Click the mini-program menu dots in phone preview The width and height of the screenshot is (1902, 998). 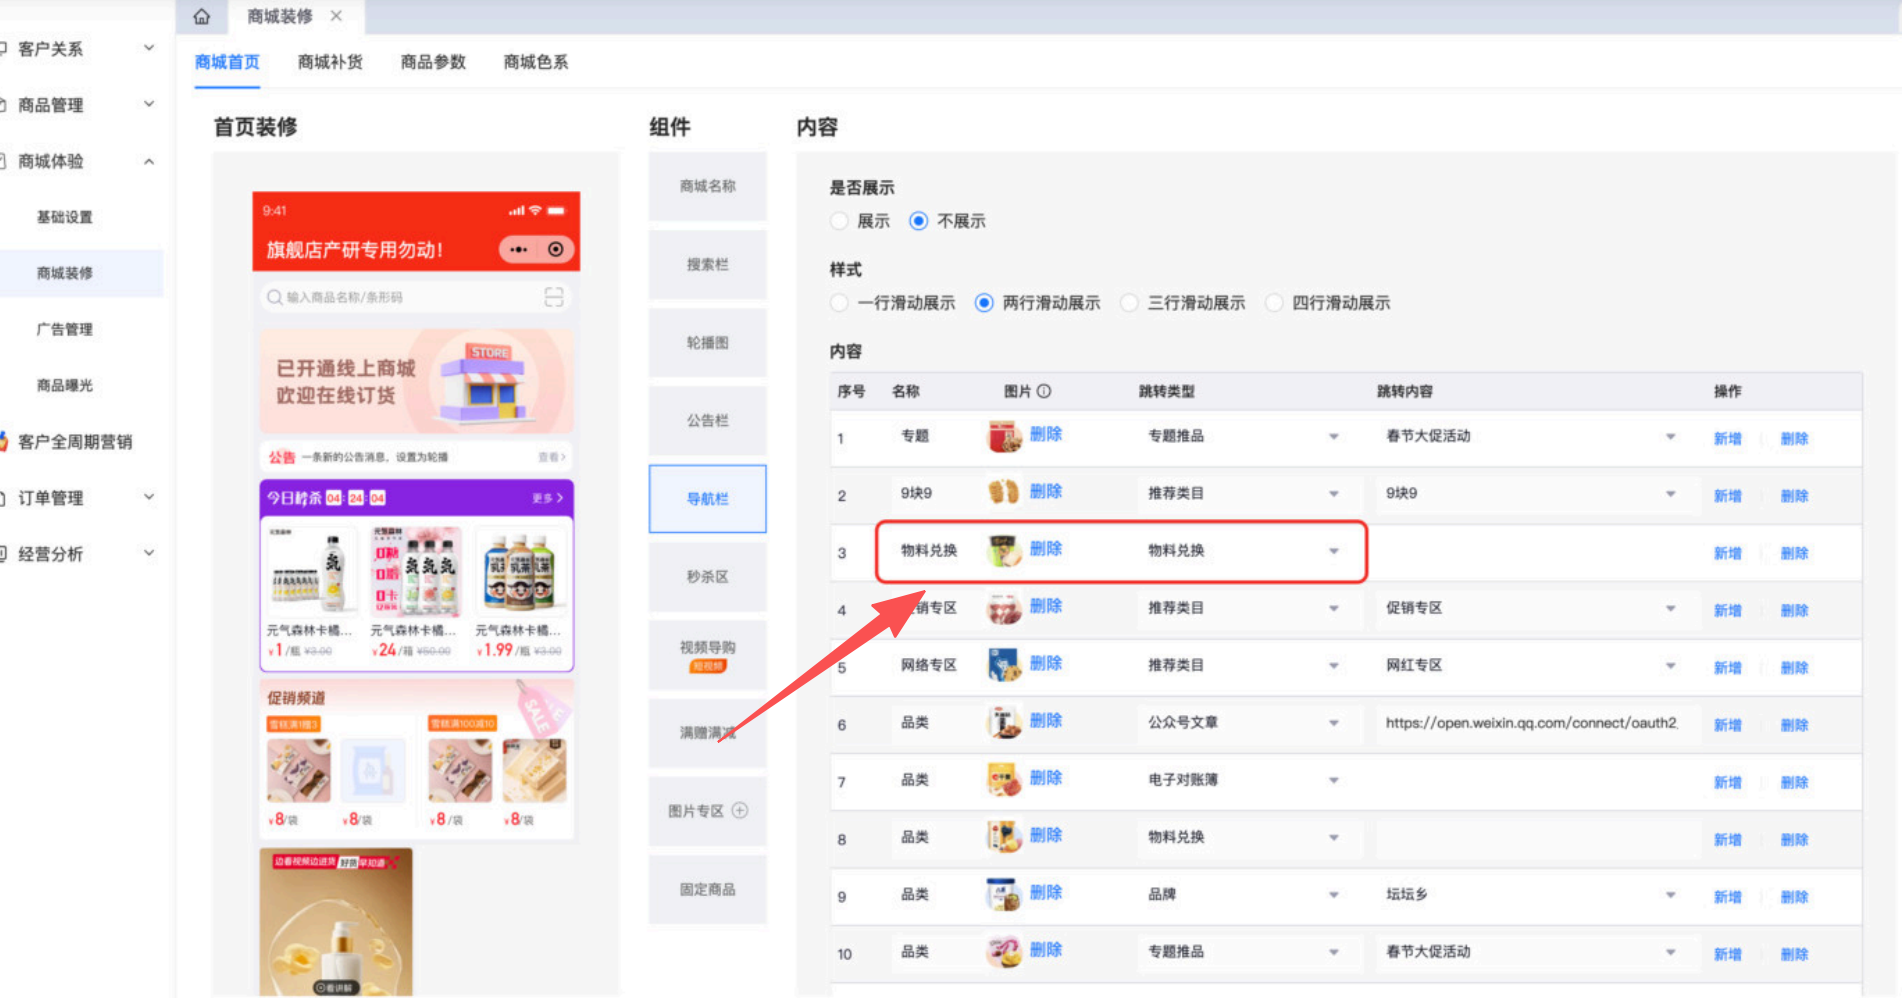click(x=518, y=249)
